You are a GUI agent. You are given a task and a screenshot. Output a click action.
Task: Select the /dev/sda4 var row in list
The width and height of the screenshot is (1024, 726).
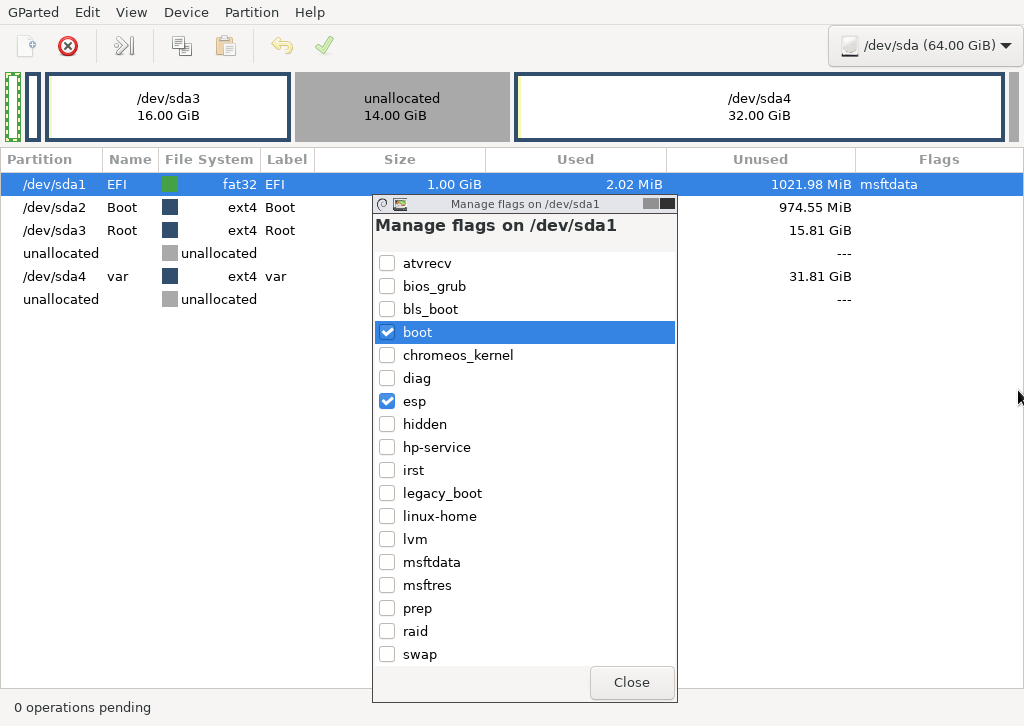coord(512,276)
